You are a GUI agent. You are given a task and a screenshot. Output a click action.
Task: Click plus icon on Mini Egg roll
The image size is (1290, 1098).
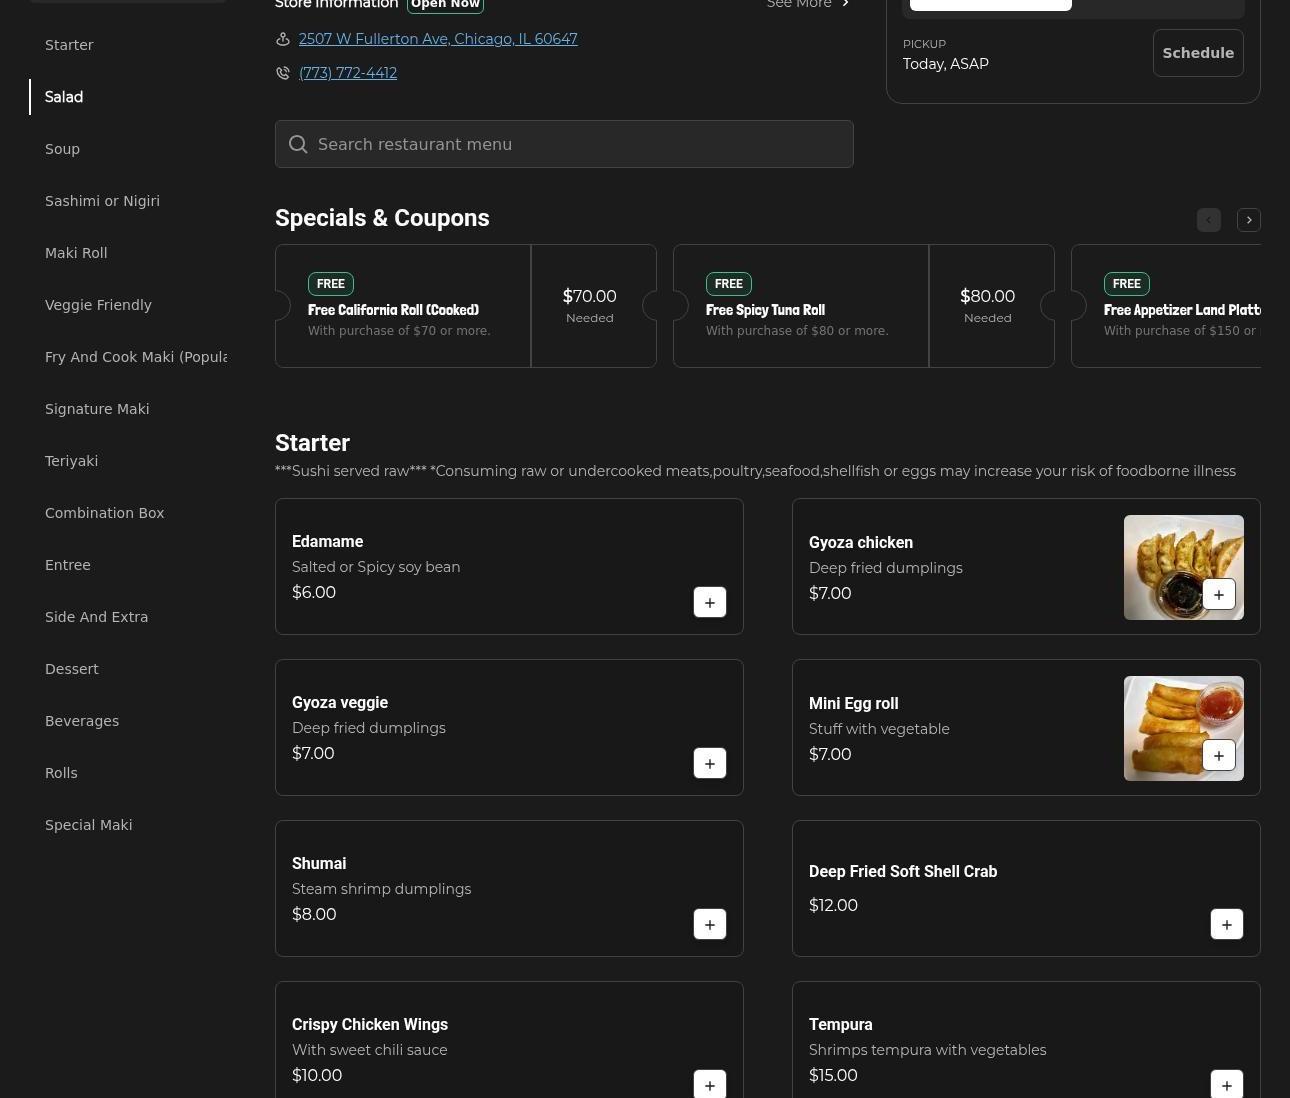pos(1218,755)
